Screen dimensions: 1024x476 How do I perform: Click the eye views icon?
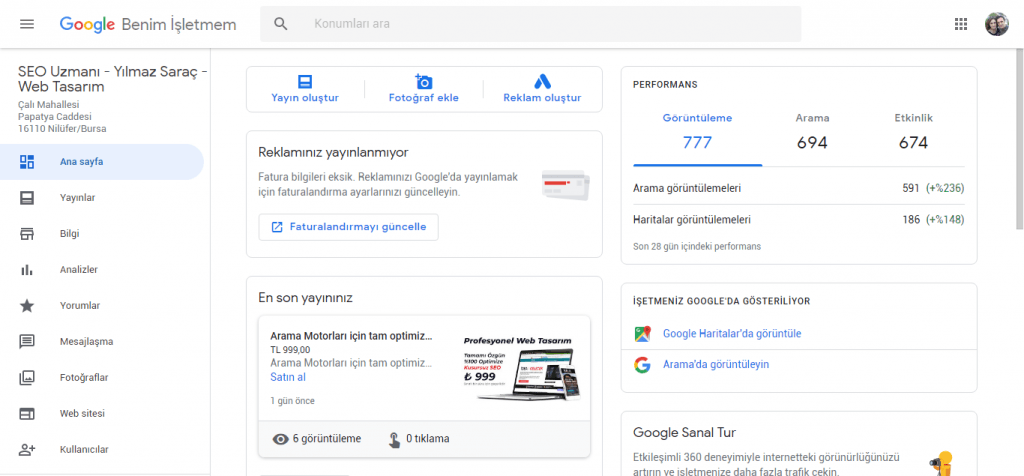(281, 439)
